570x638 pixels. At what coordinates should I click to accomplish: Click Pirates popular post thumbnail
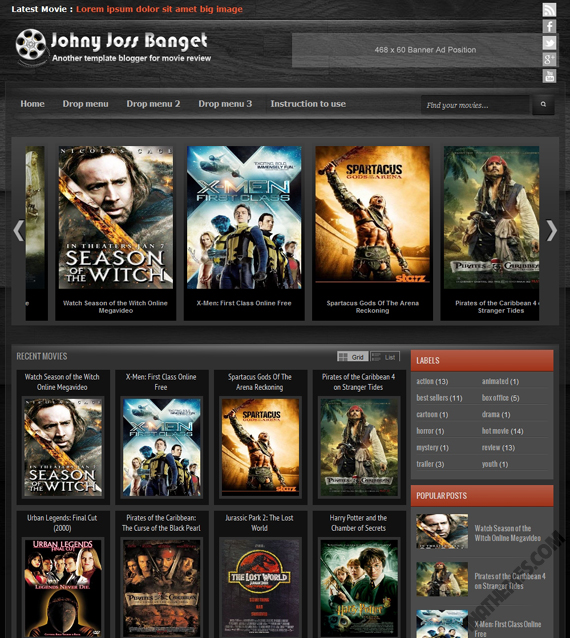pos(442,579)
